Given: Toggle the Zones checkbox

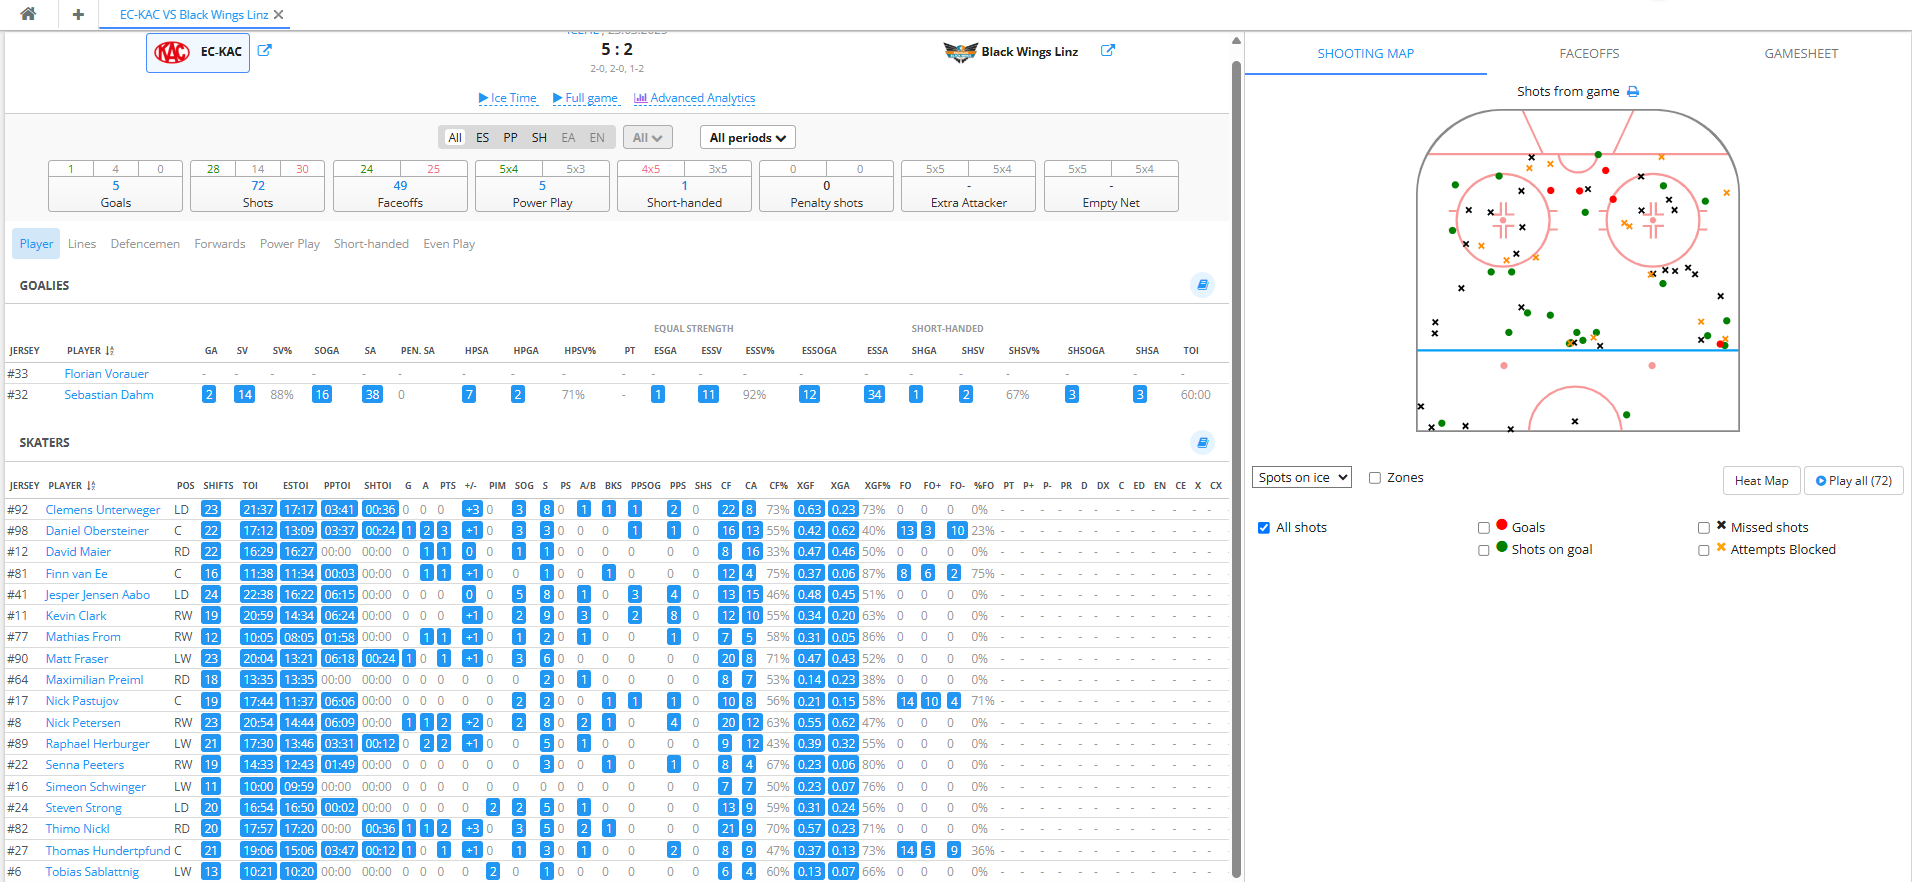Looking at the screenshot, I should click(1375, 478).
